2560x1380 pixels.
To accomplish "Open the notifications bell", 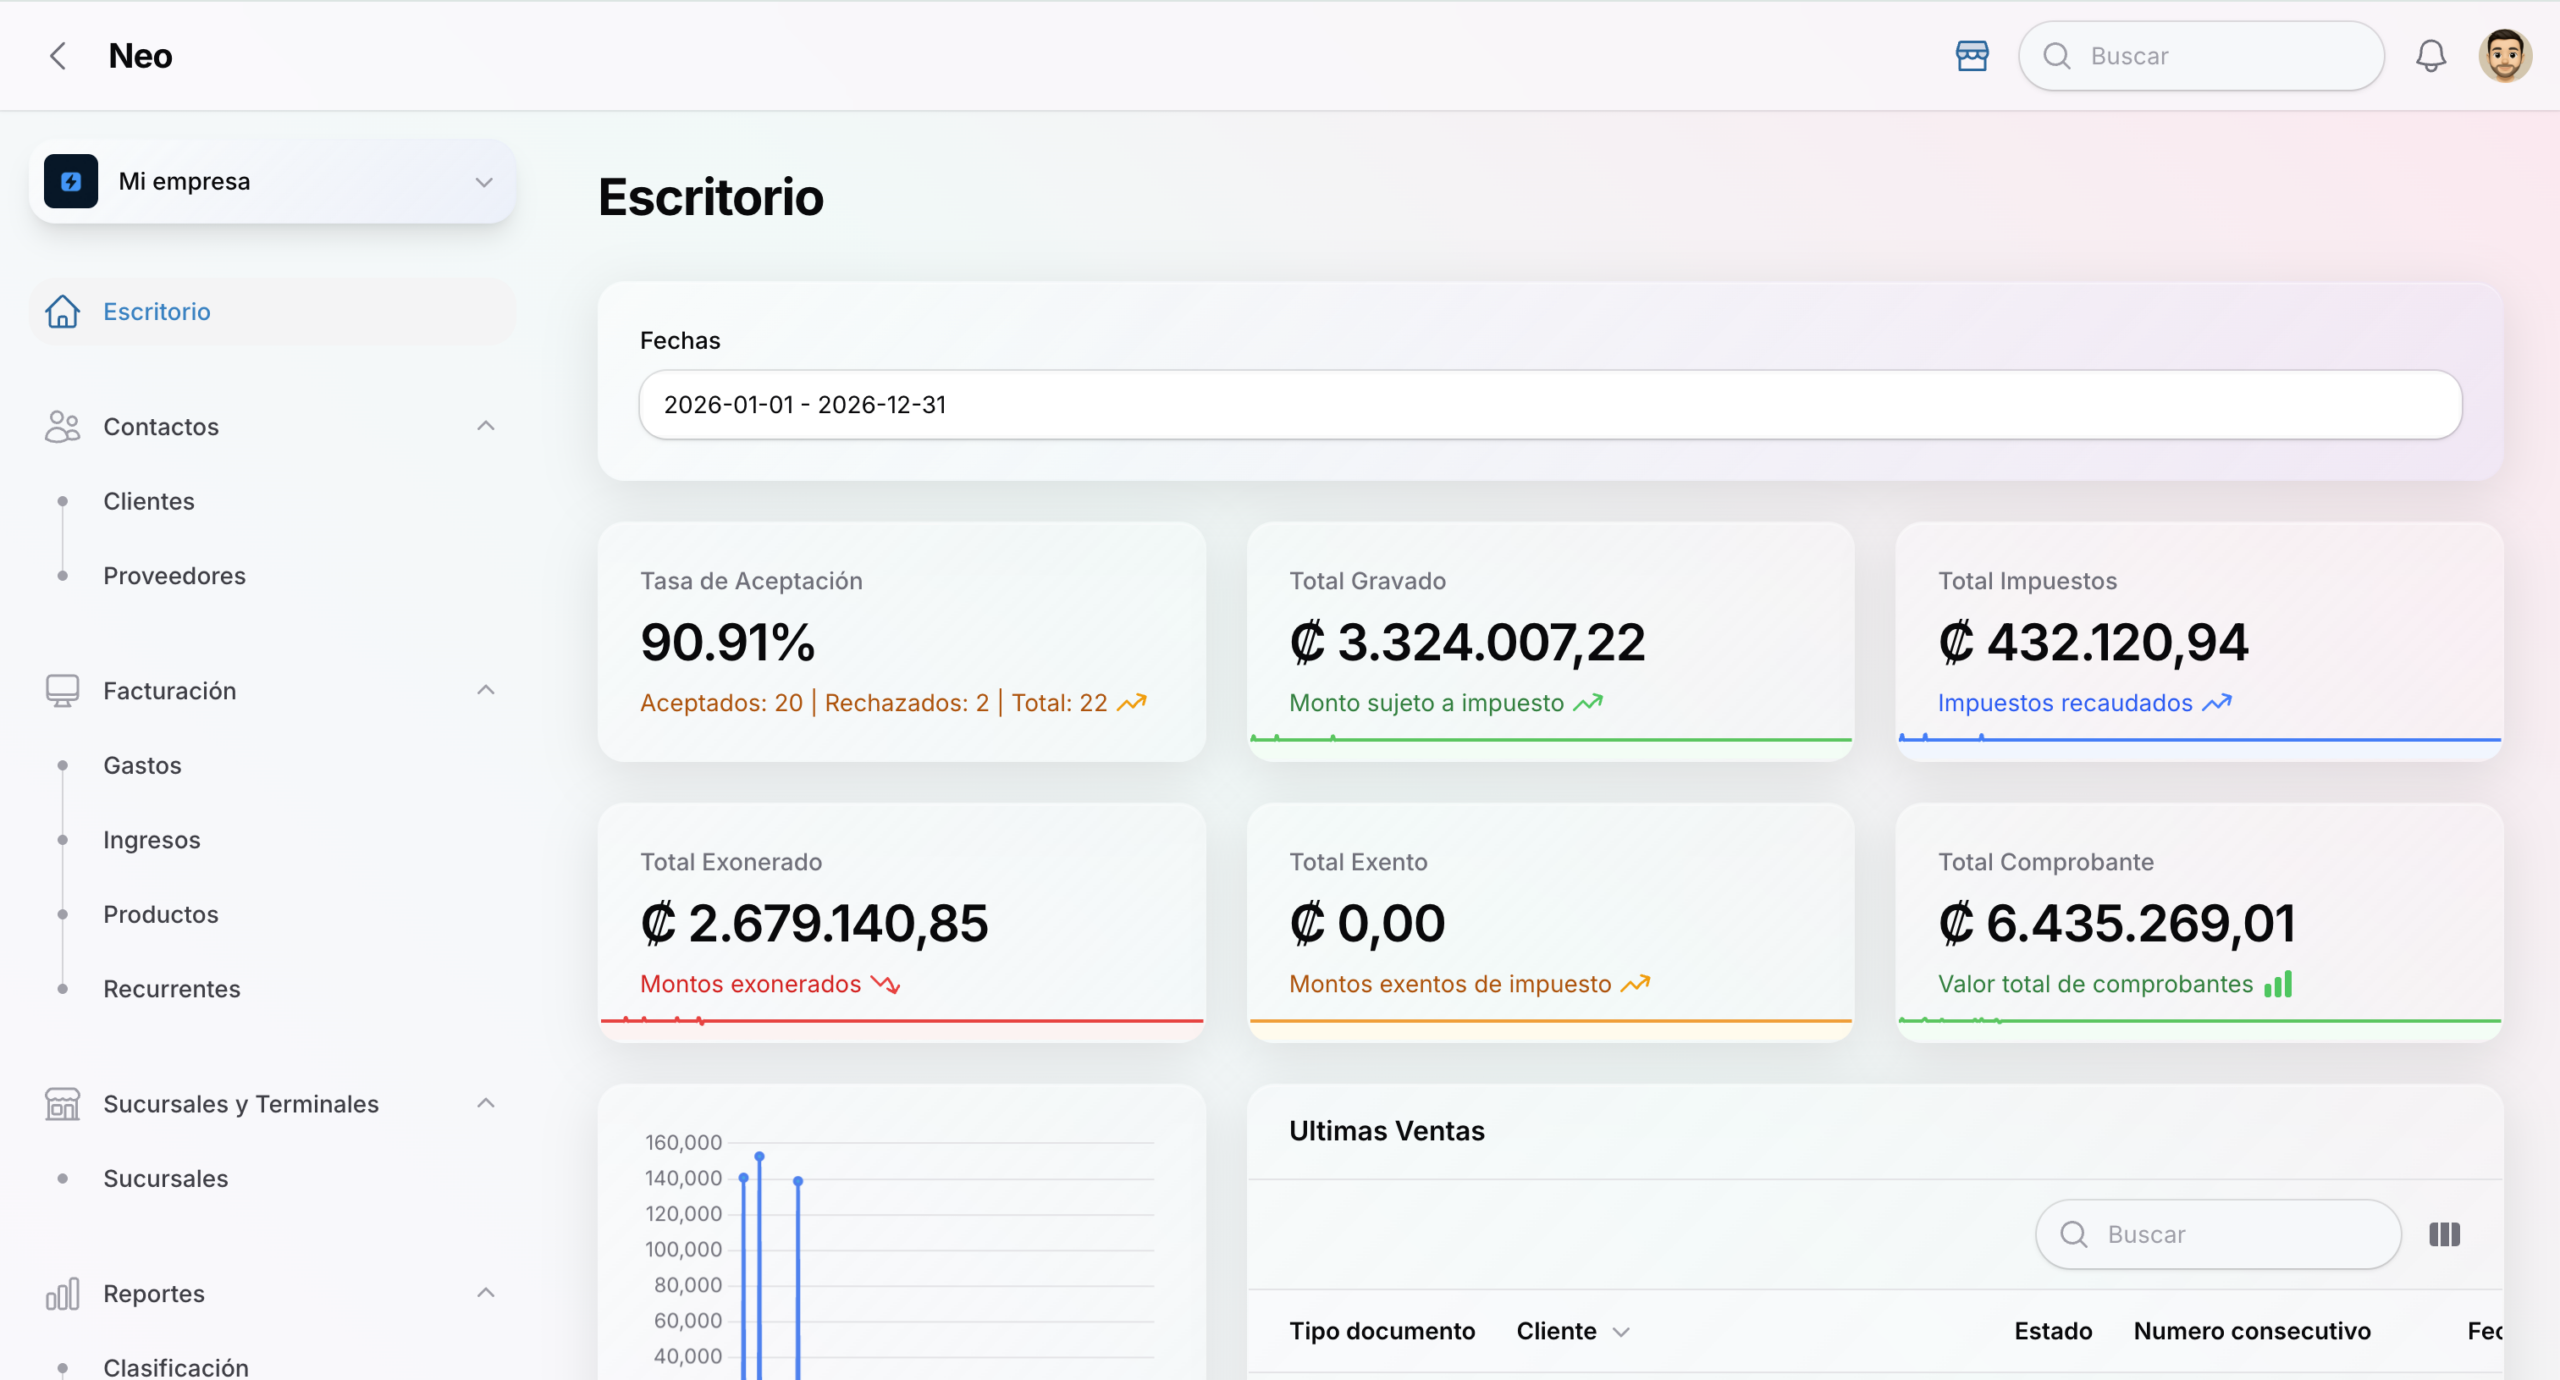I will 2430,56.
